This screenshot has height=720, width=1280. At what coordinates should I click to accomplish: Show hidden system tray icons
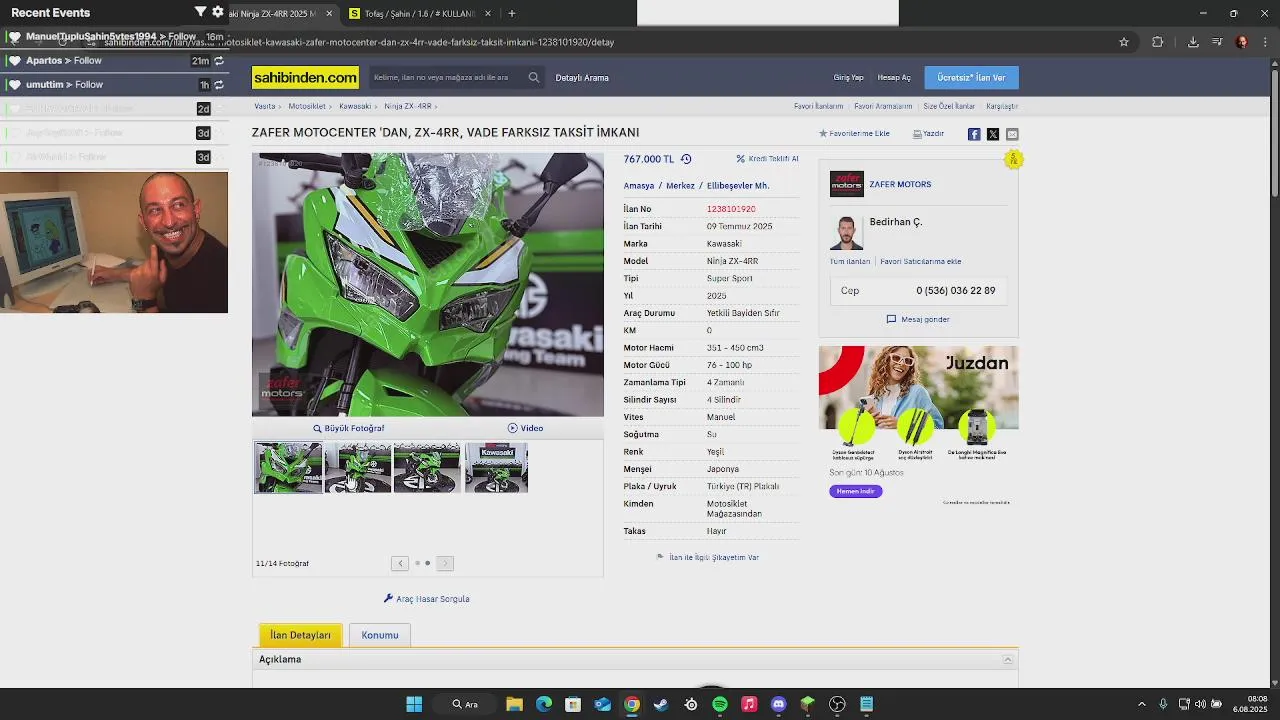pyautogui.click(x=1142, y=704)
